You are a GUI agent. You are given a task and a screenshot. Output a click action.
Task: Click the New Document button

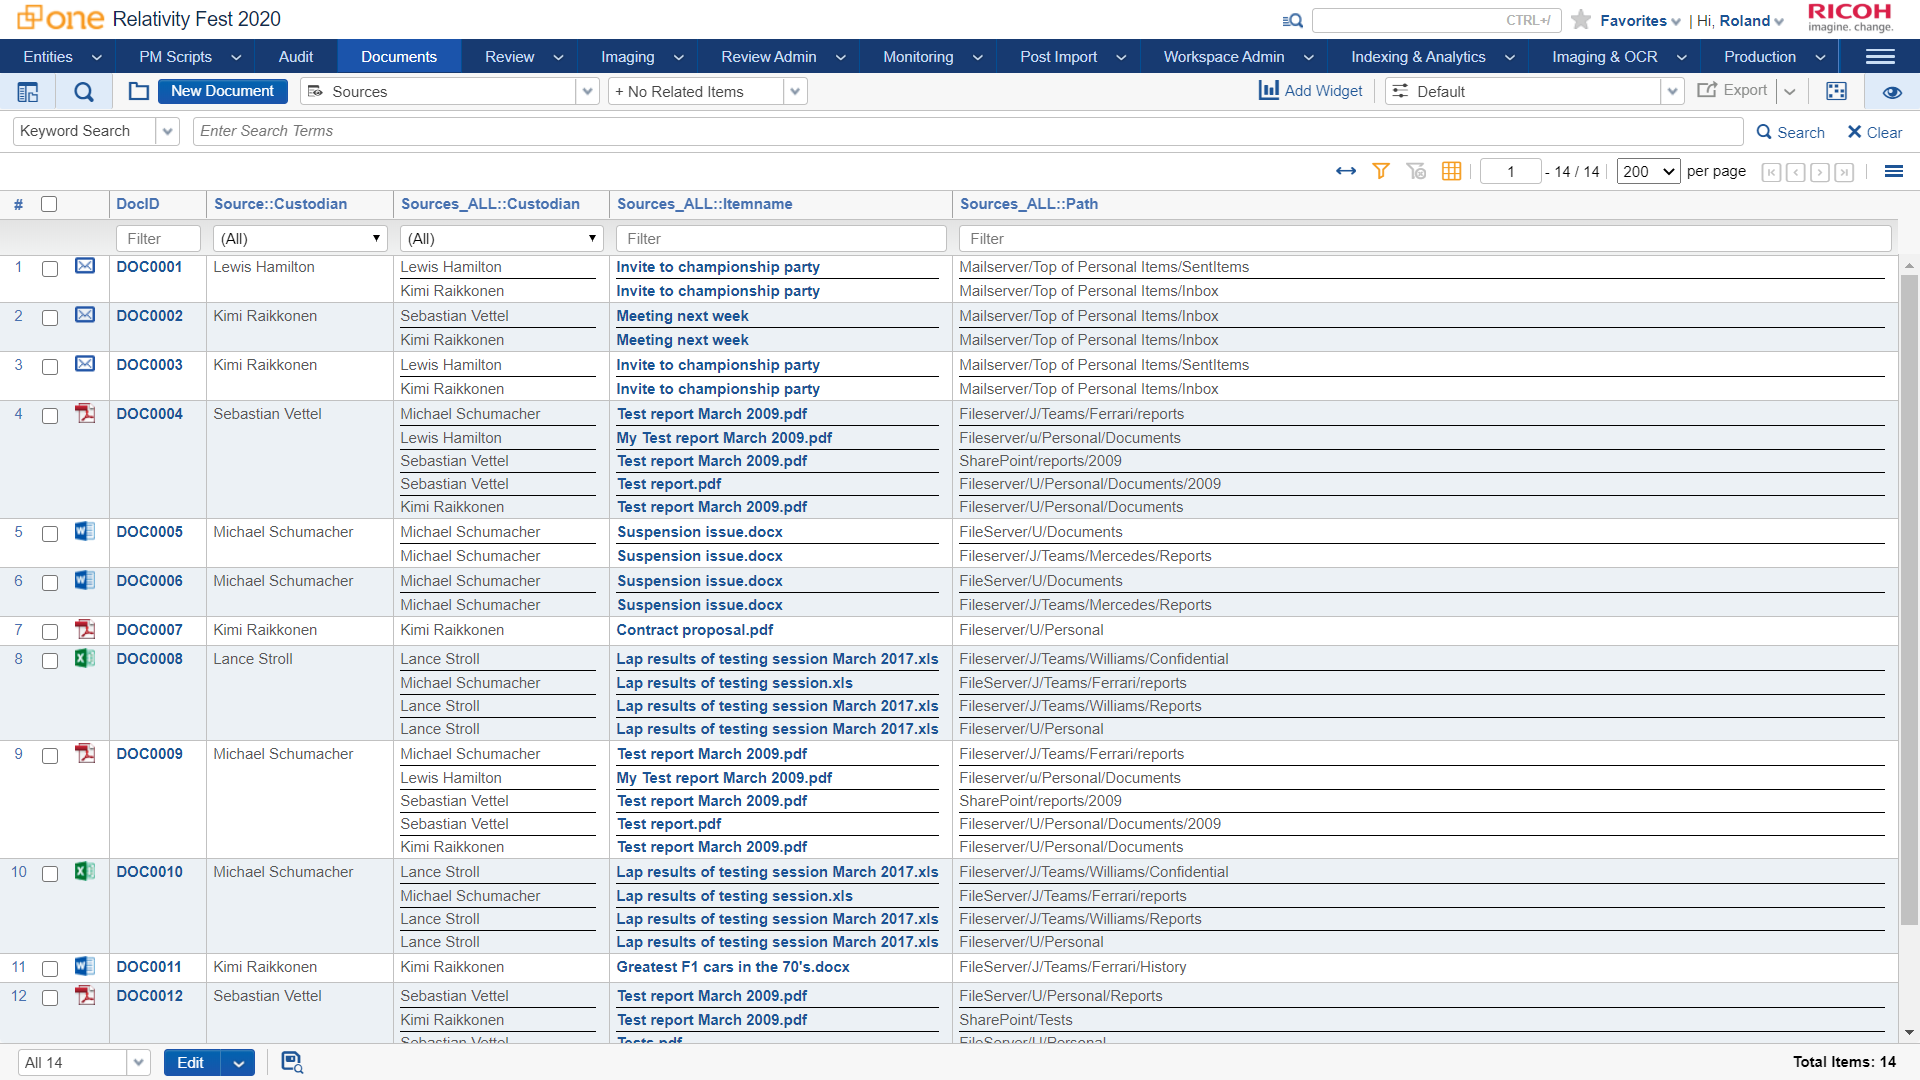tap(222, 91)
